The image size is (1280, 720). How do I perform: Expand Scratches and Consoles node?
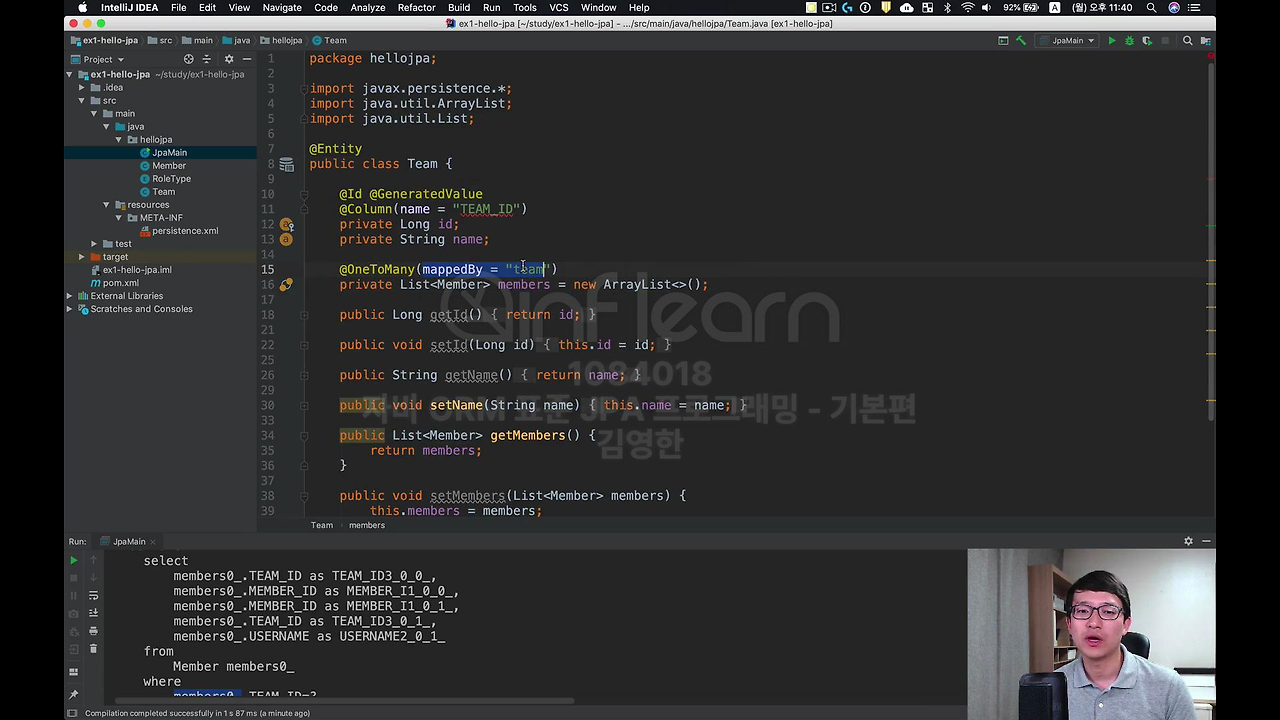click(x=70, y=309)
